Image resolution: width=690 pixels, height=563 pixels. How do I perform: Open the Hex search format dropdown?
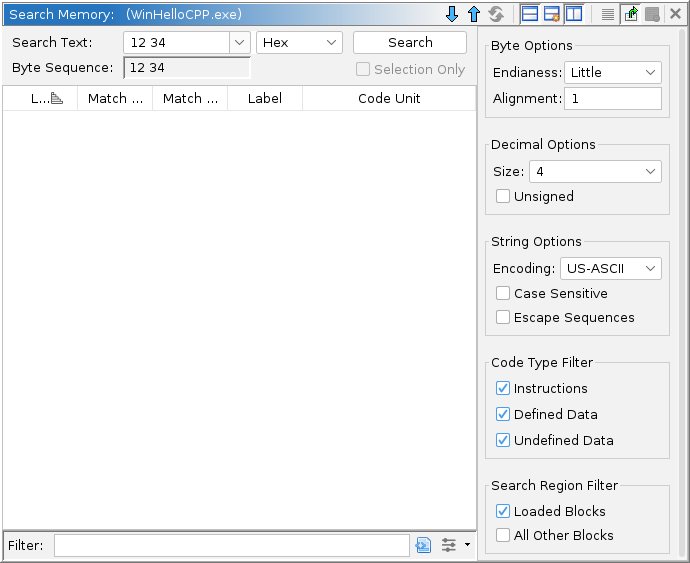[299, 43]
